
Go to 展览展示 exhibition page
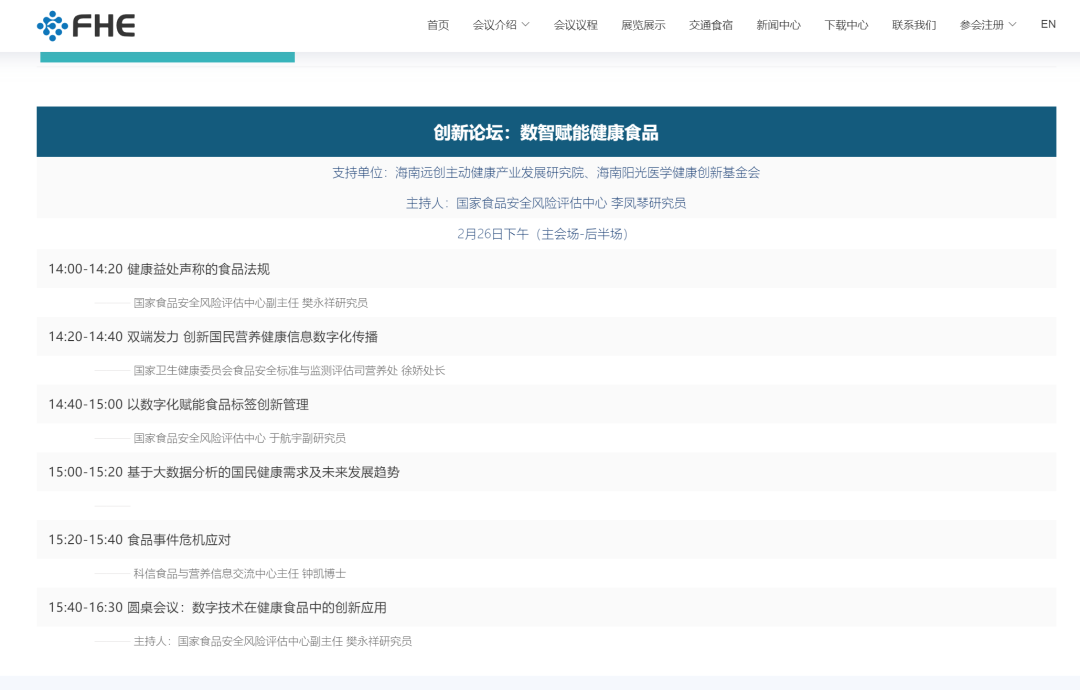pyautogui.click(x=643, y=25)
